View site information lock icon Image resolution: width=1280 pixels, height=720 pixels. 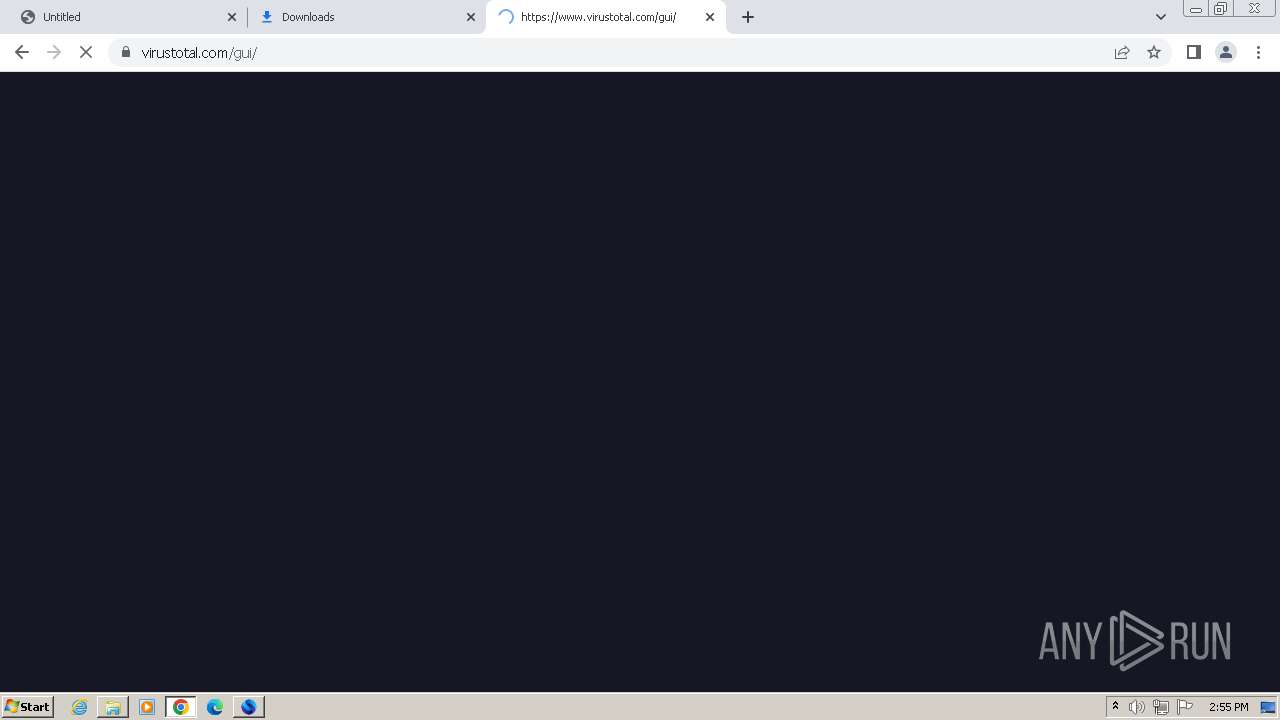[x=125, y=52]
